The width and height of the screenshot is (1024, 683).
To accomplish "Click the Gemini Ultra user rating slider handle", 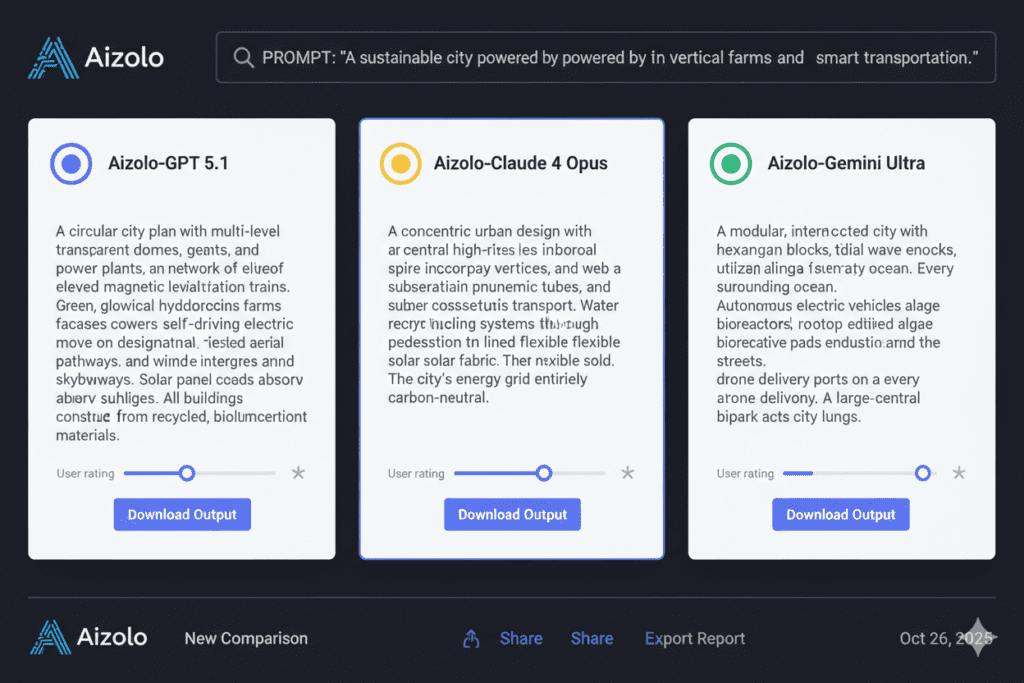I will tap(922, 473).
